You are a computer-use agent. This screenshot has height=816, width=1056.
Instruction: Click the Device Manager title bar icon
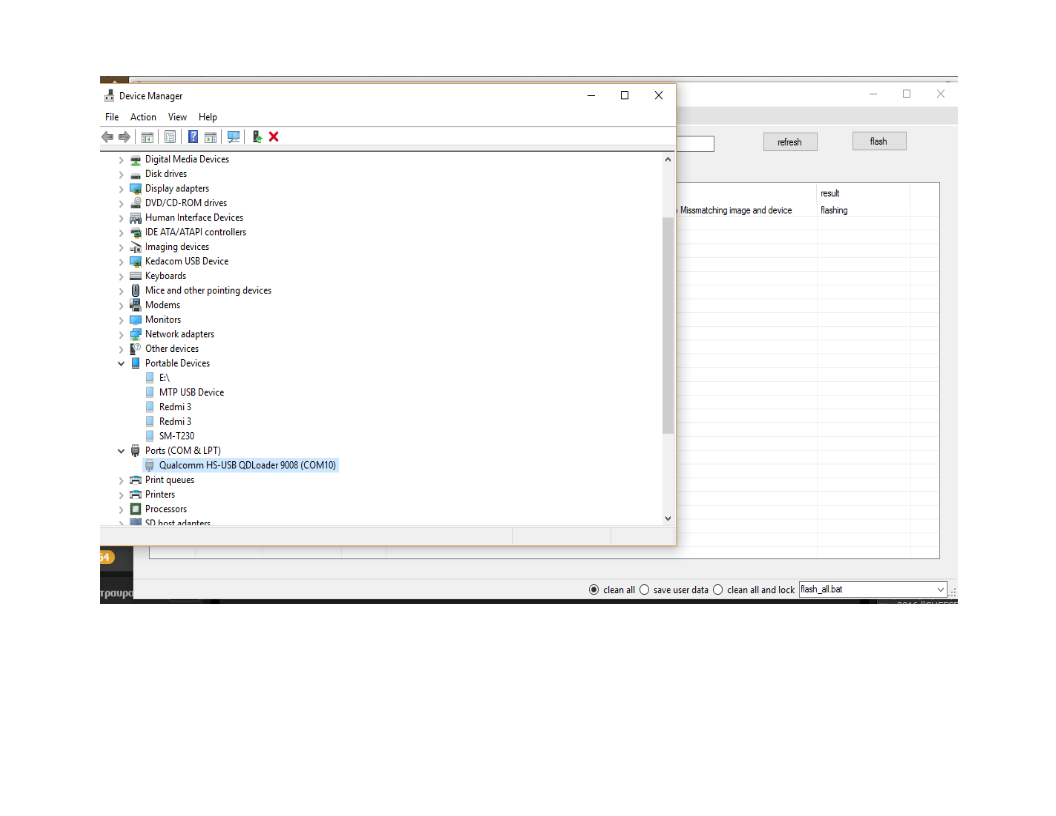click(x=109, y=96)
